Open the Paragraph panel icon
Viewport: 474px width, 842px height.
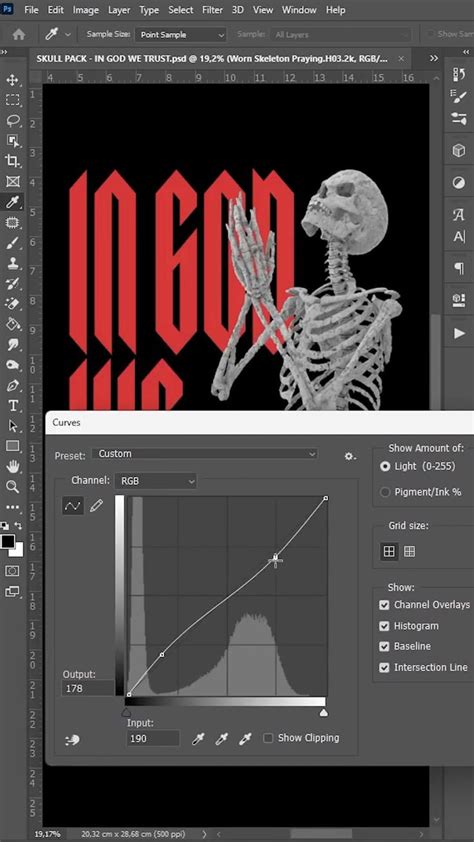[459, 268]
